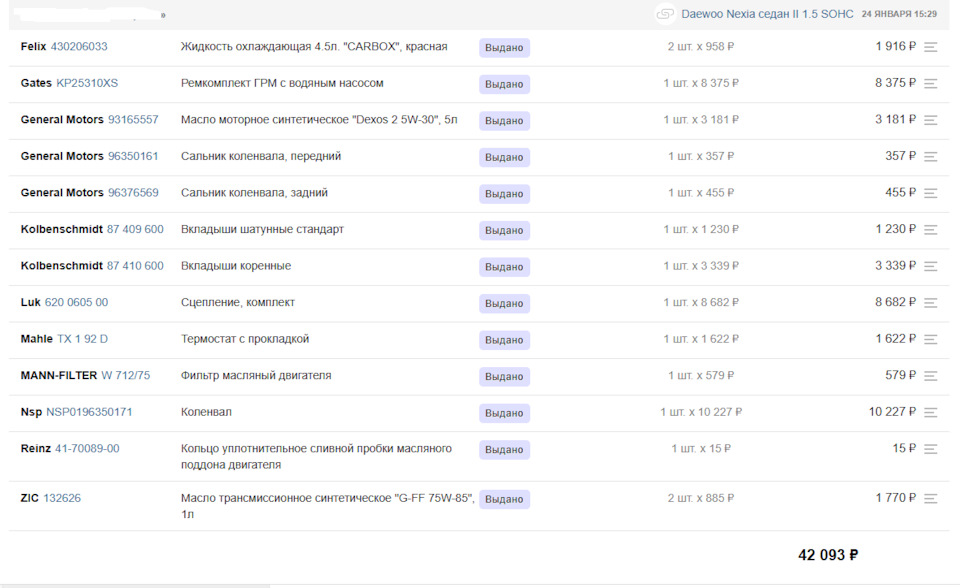
Task: Click the quantity '2 шт. x 885 ₽'
Action: [x=701, y=498]
